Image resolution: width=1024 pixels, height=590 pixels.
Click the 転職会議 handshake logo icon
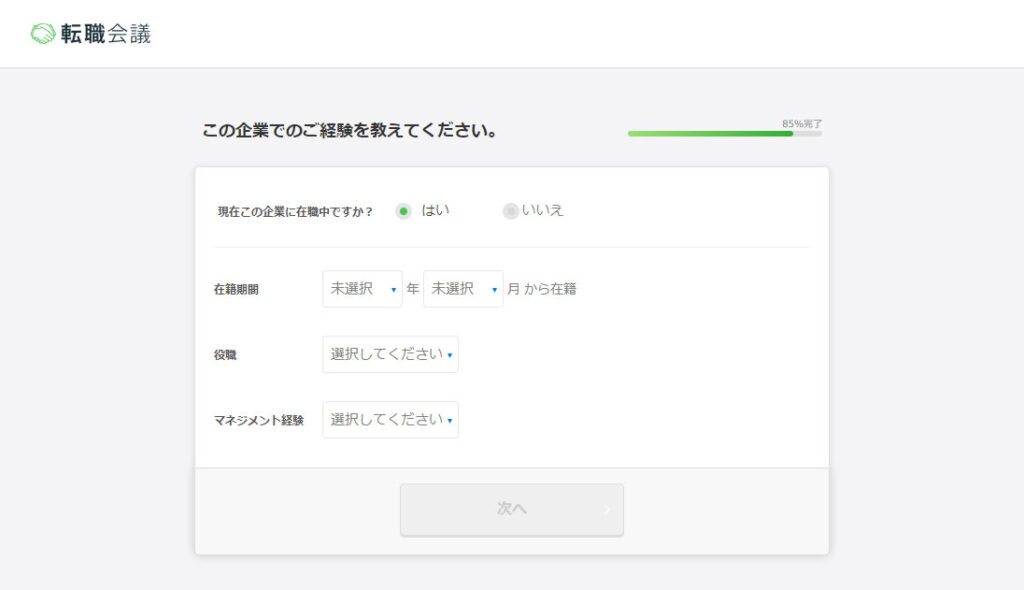(x=43, y=34)
